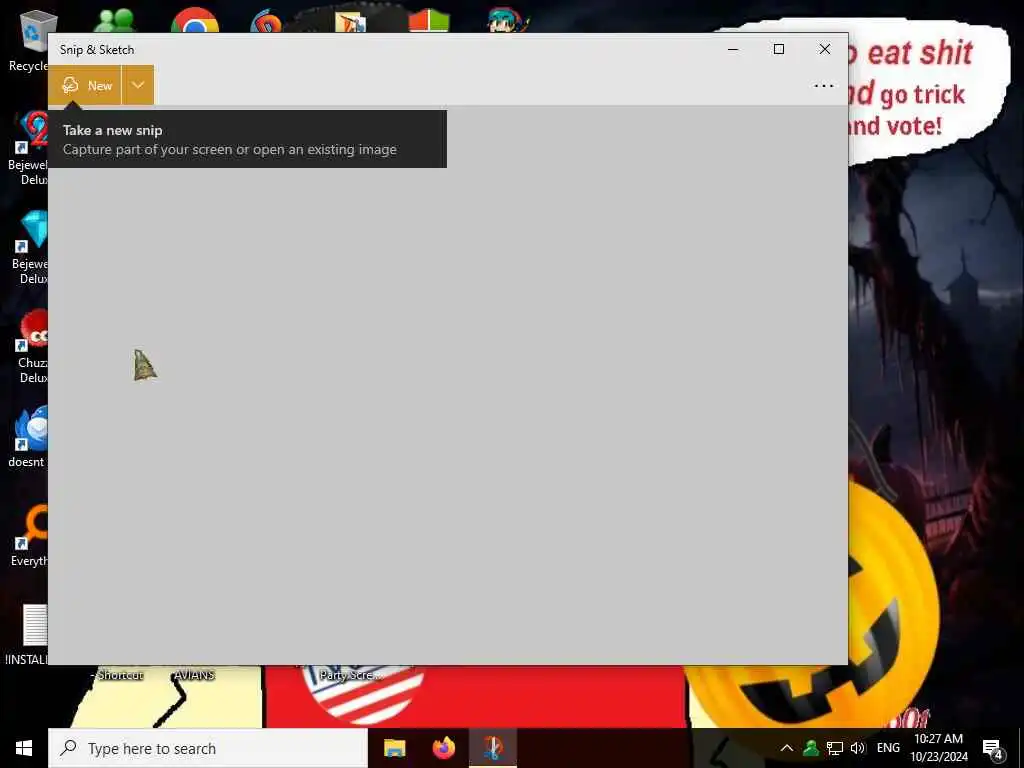Maximize the Snip & Sketch window

click(778, 50)
